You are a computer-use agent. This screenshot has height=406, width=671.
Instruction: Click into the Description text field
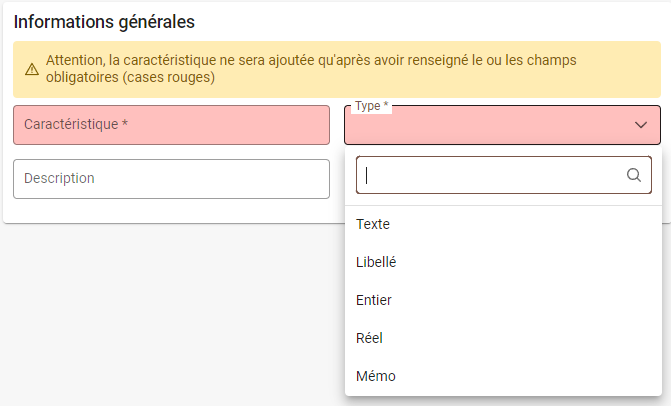[x=171, y=179]
